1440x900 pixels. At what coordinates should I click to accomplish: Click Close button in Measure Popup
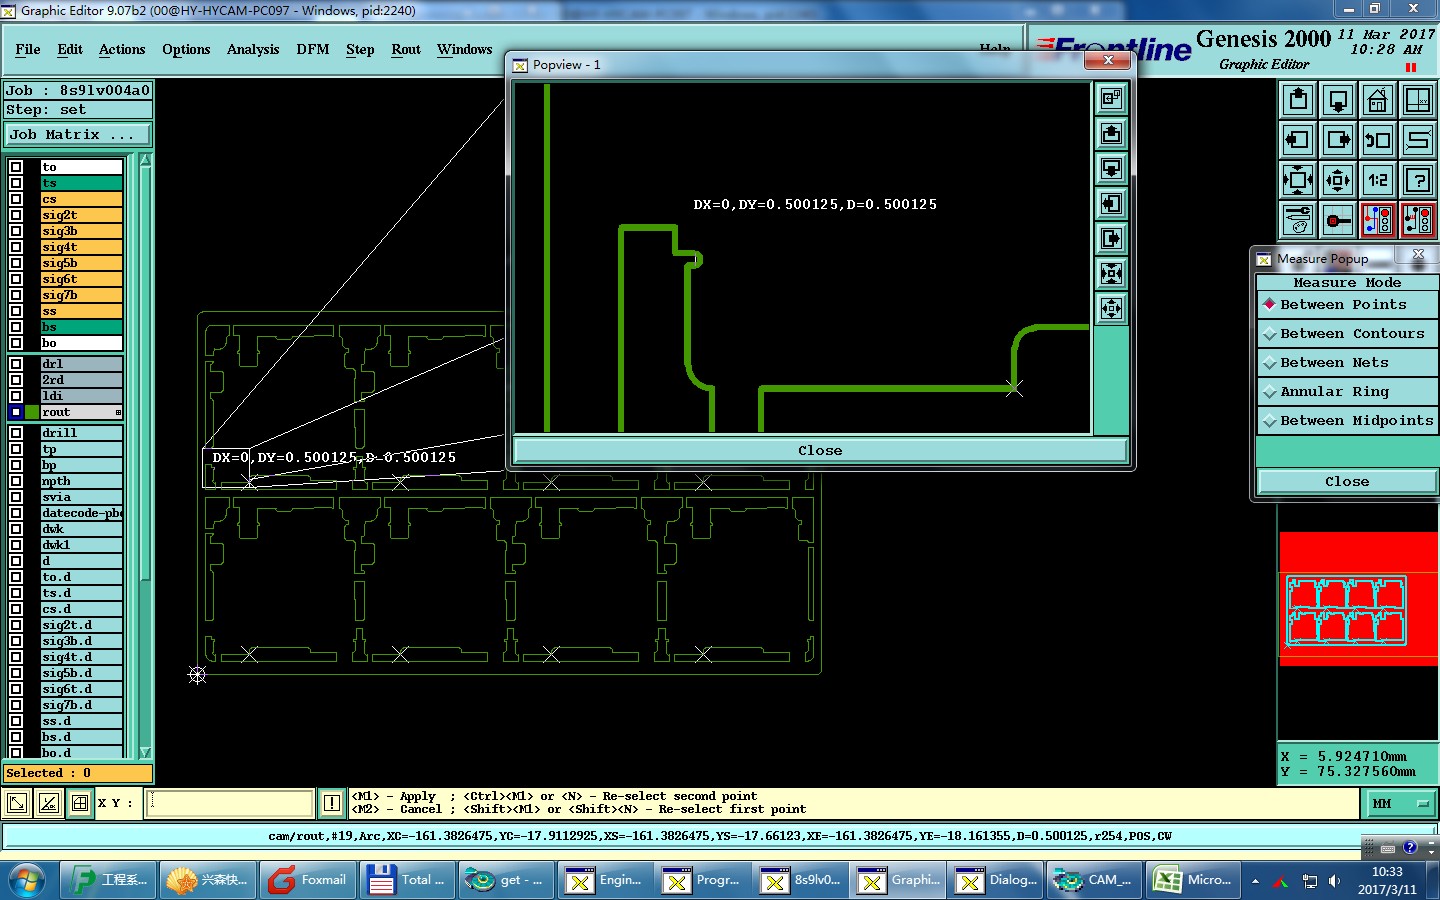1347,482
